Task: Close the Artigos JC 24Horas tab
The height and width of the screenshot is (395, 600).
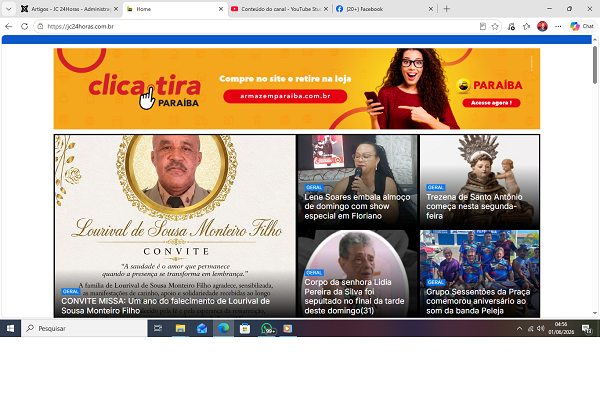Action: click(116, 9)
